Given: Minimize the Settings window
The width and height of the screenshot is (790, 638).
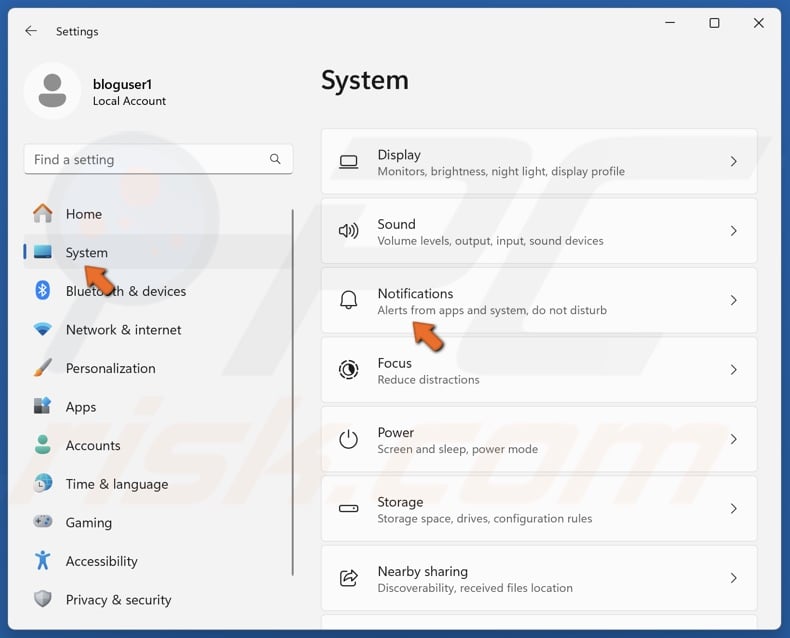Looking at the screenshot, I should click(670, 23).
